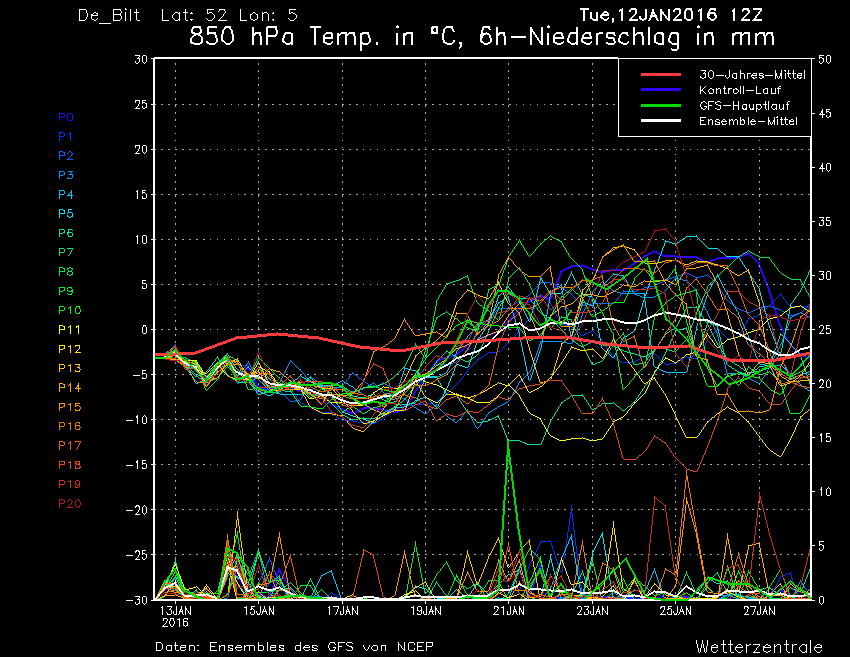Click the P11 ensemble member label

69,330
